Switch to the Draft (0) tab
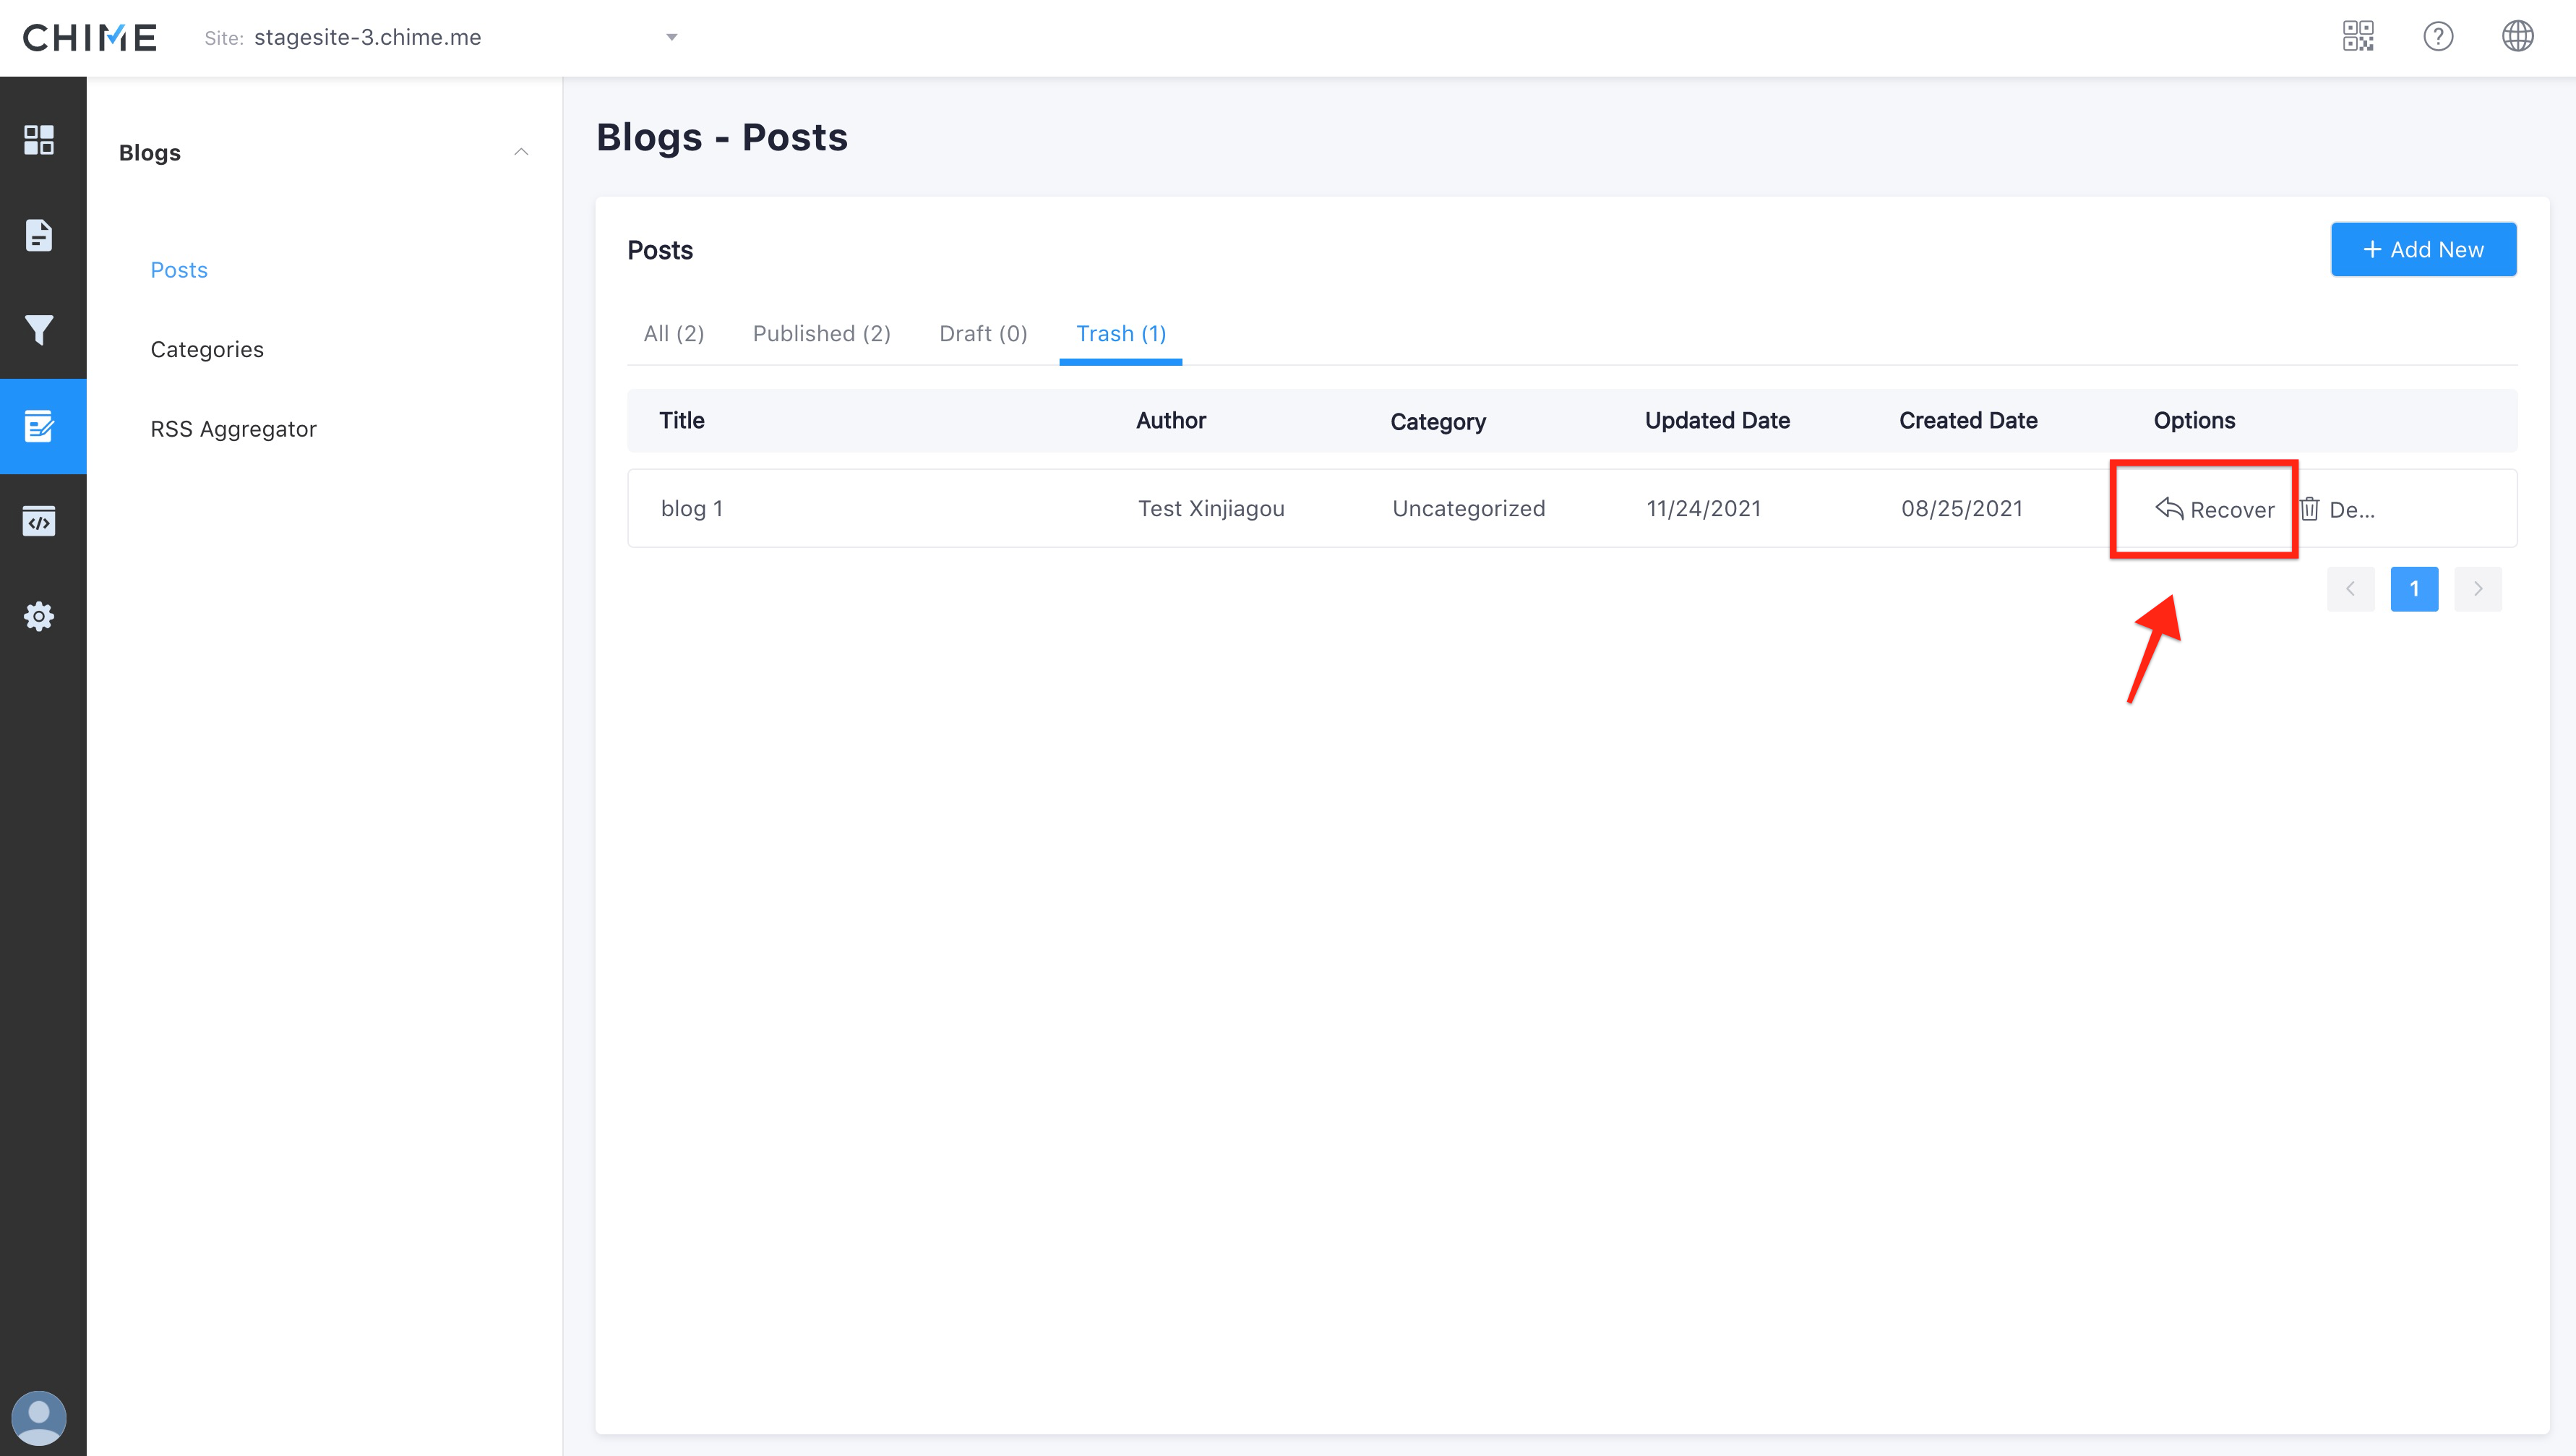The width and height of the screenshot is (2576, 1456). coord(983,334)
